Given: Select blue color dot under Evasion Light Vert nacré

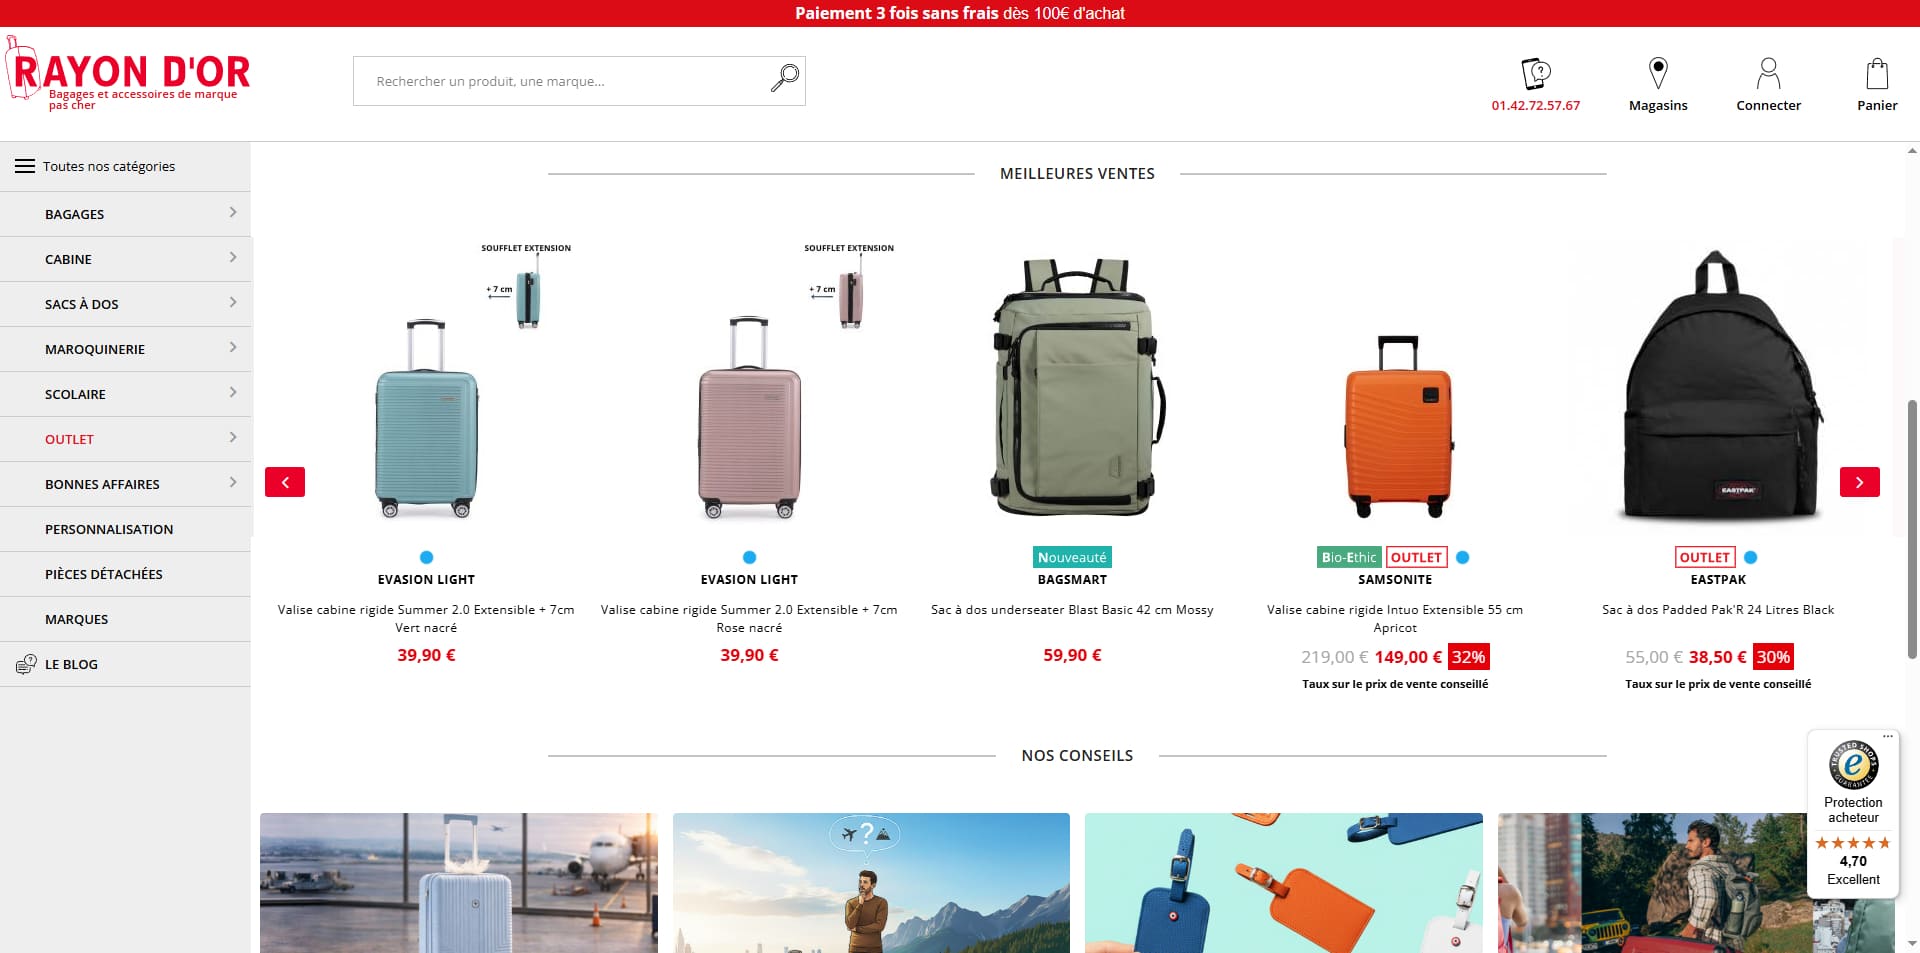Looking at the screenshot, I should (x=427, y=557).
